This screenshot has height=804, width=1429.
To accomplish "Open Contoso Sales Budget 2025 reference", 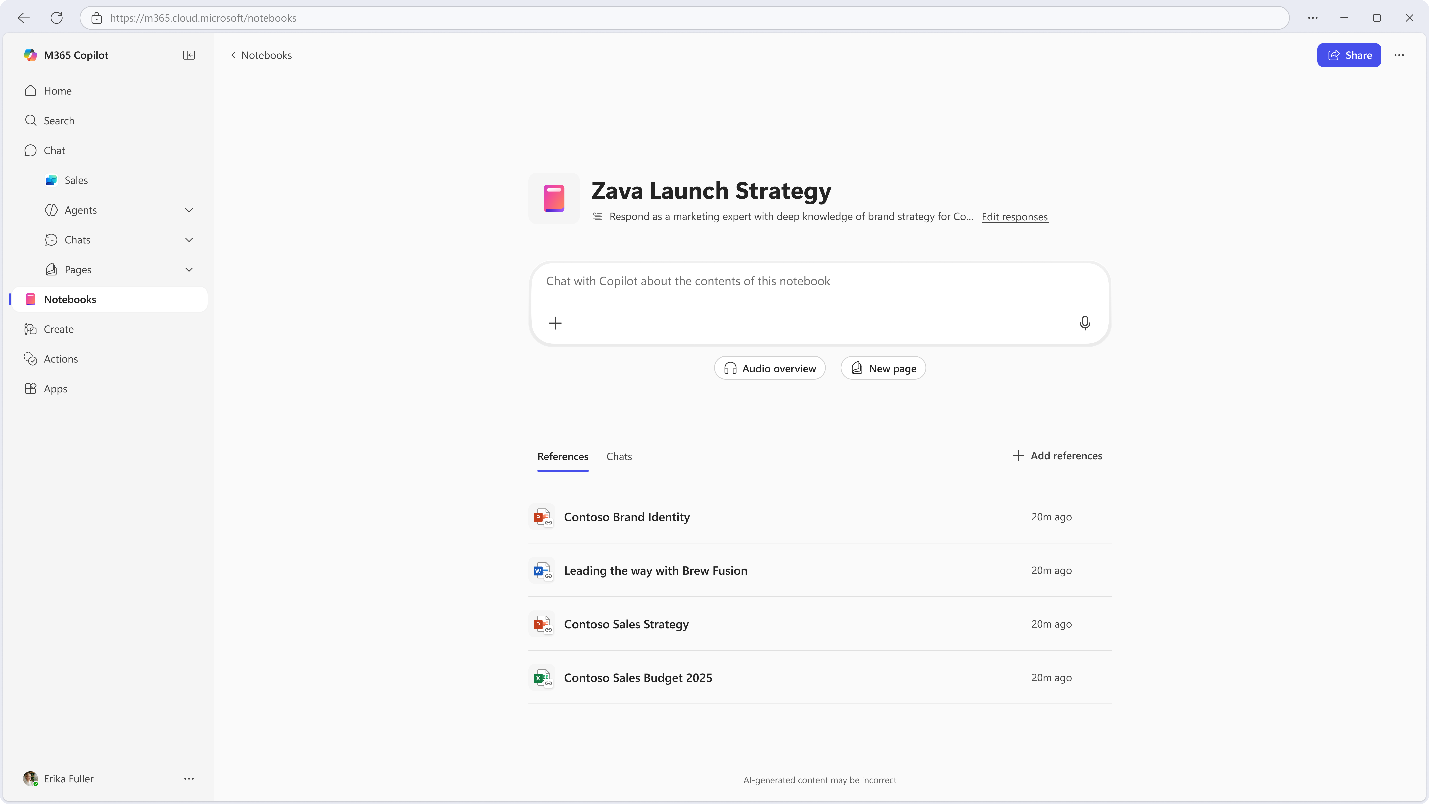I will coord(638,678).
